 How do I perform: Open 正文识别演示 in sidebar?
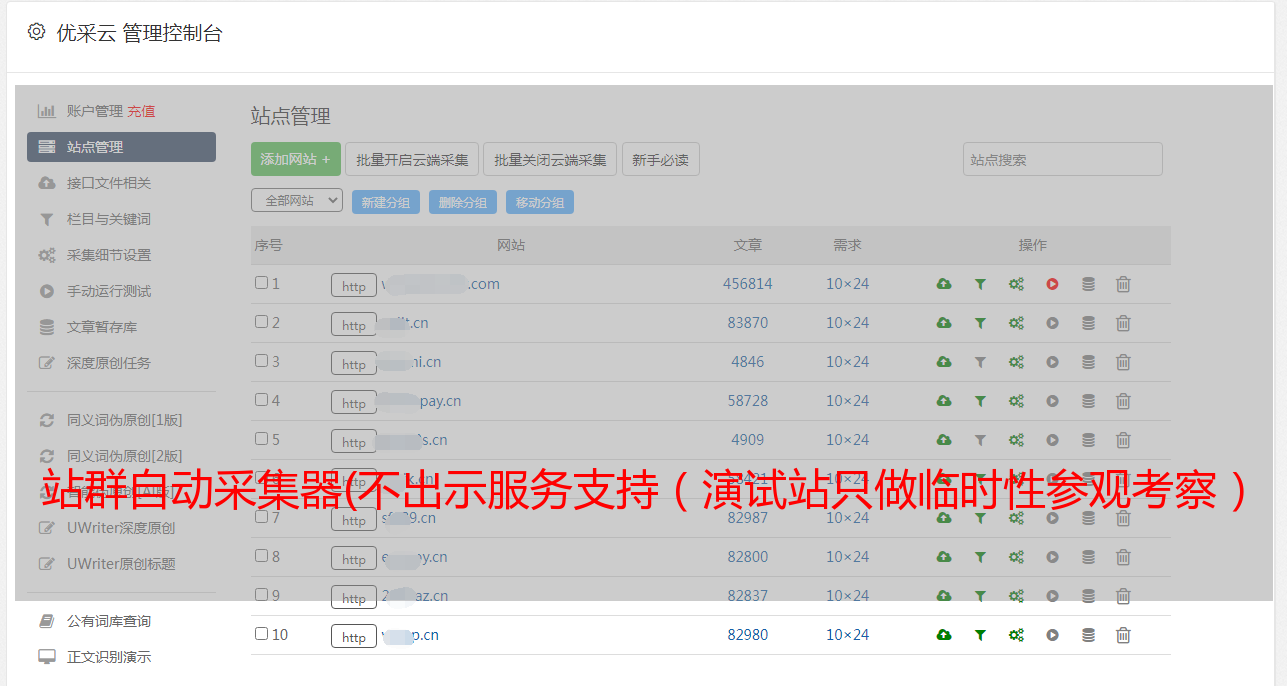109,657
